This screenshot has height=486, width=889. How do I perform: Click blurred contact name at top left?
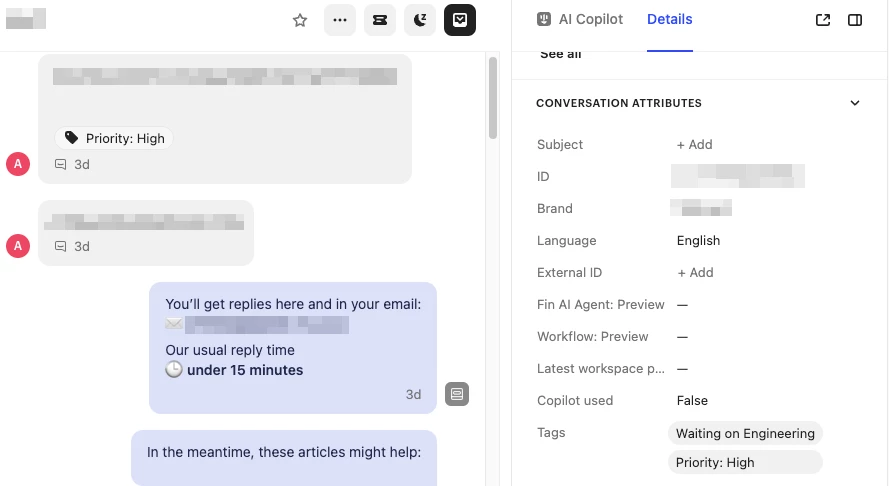[x=26, y=19]
